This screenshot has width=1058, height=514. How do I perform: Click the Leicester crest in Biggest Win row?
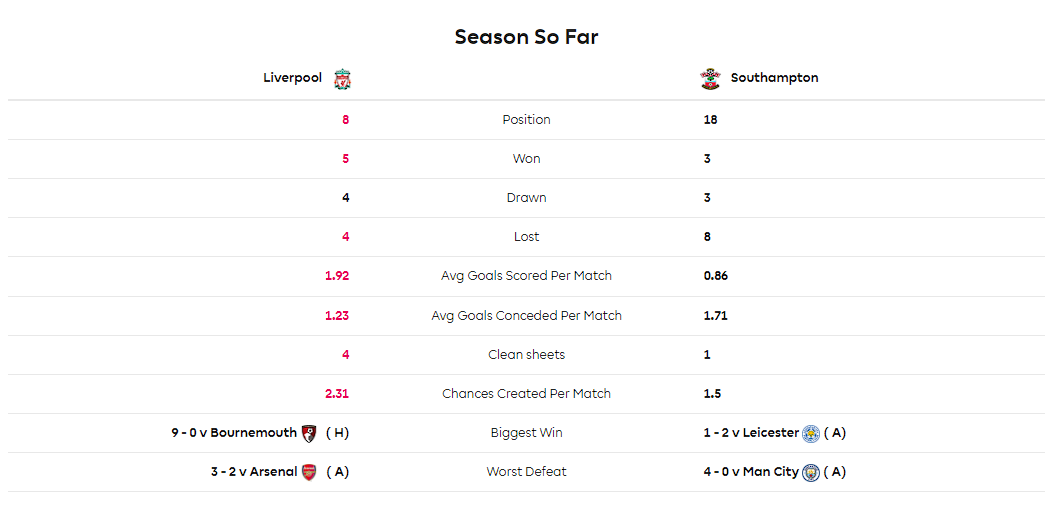pos(811,433)
